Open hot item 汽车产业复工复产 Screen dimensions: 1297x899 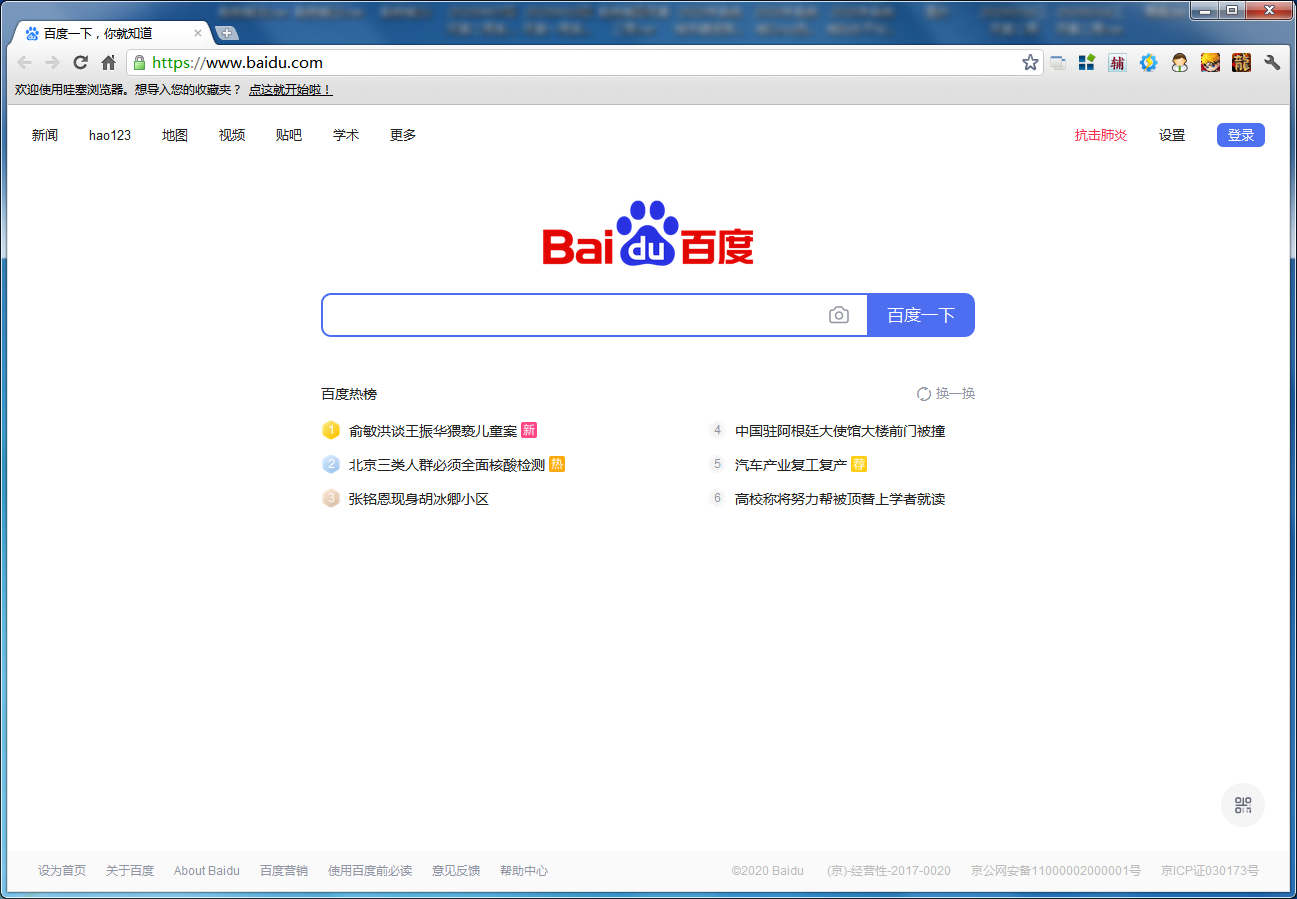pyautogui.click(x=791, y=465)
